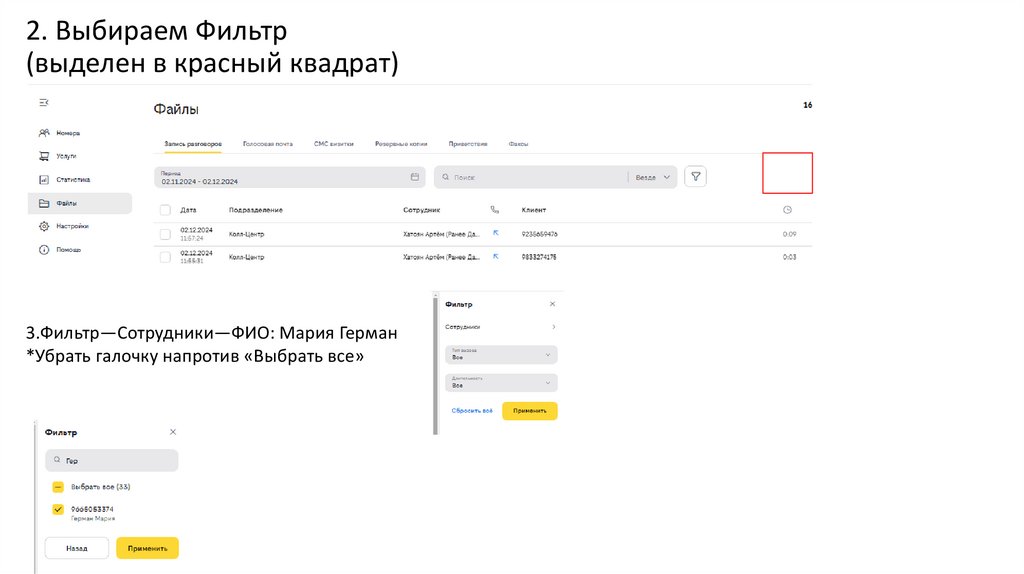Open the Период date range picker
Image resolution: width=1024 pixels, height=574 pixels.
289,177
